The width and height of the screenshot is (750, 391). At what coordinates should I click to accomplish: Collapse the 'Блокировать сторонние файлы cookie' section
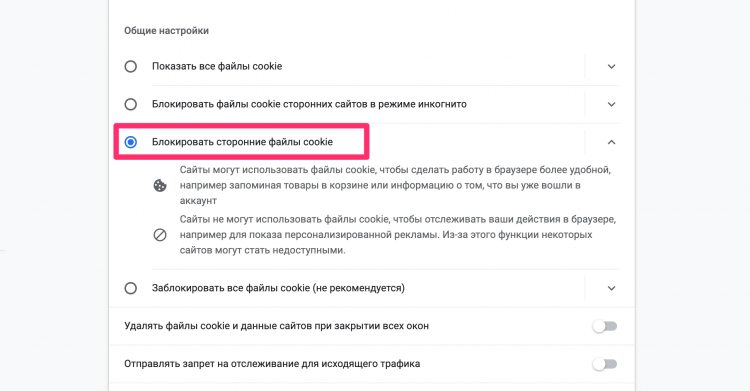click(x=611, y=142)
